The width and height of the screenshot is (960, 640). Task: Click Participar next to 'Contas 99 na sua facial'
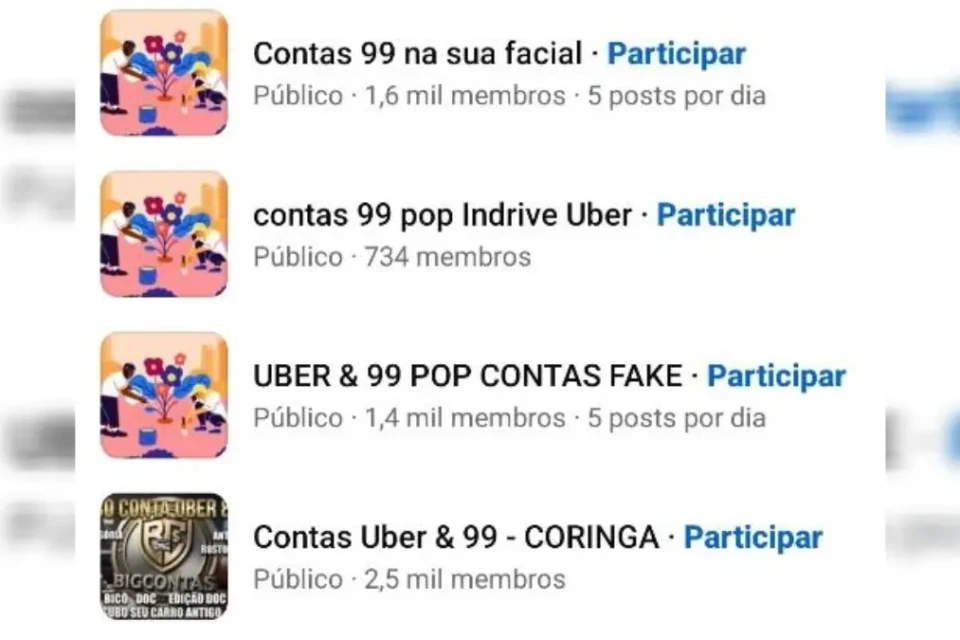tap(677, 54)
